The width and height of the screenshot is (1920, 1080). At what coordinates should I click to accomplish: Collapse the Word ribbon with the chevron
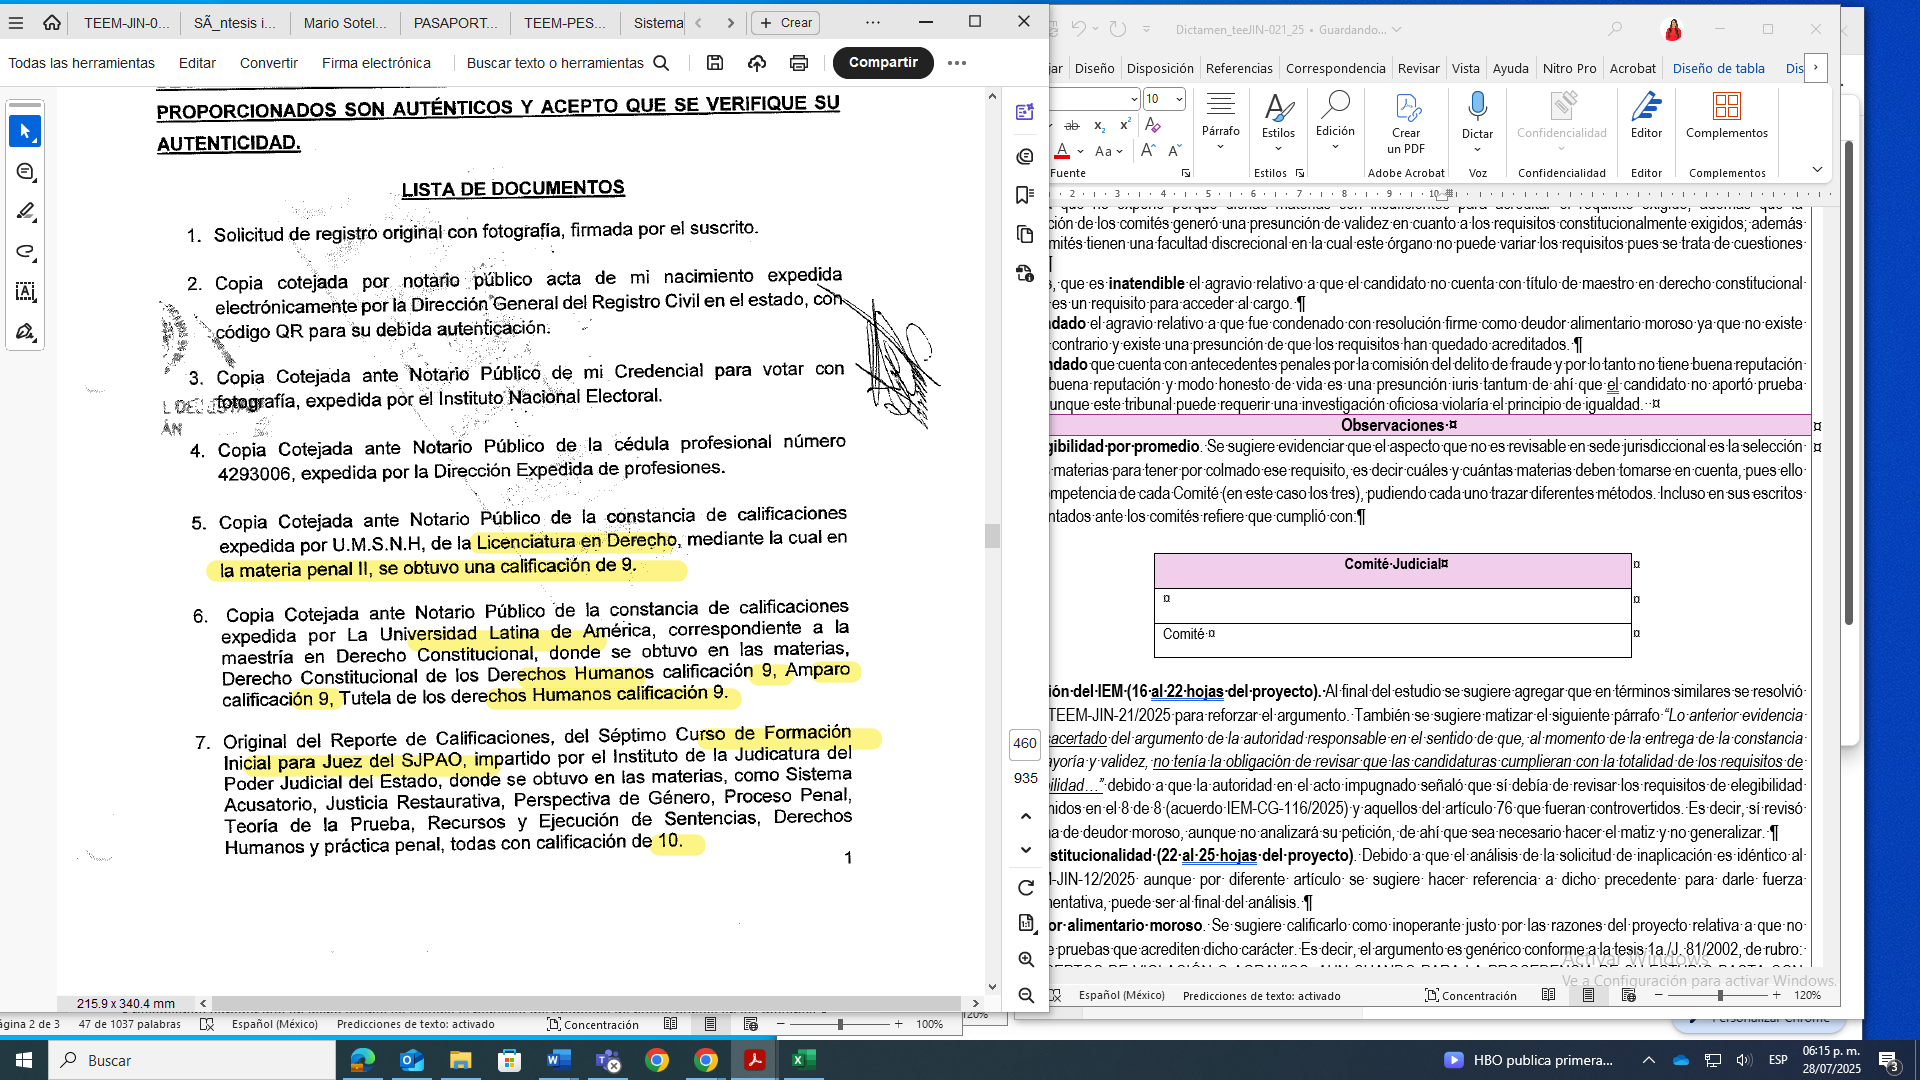tap(1817, 170)
